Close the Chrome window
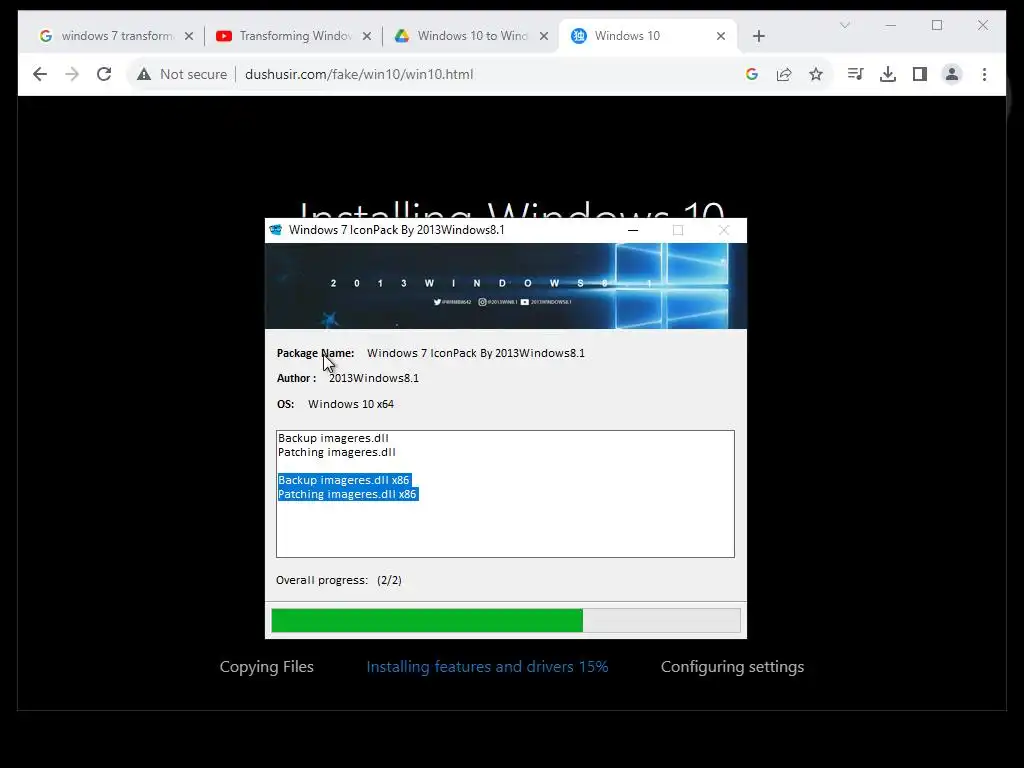Image resolution: width=1024 pixels, height=768 pixels. (x=982, y=25)
